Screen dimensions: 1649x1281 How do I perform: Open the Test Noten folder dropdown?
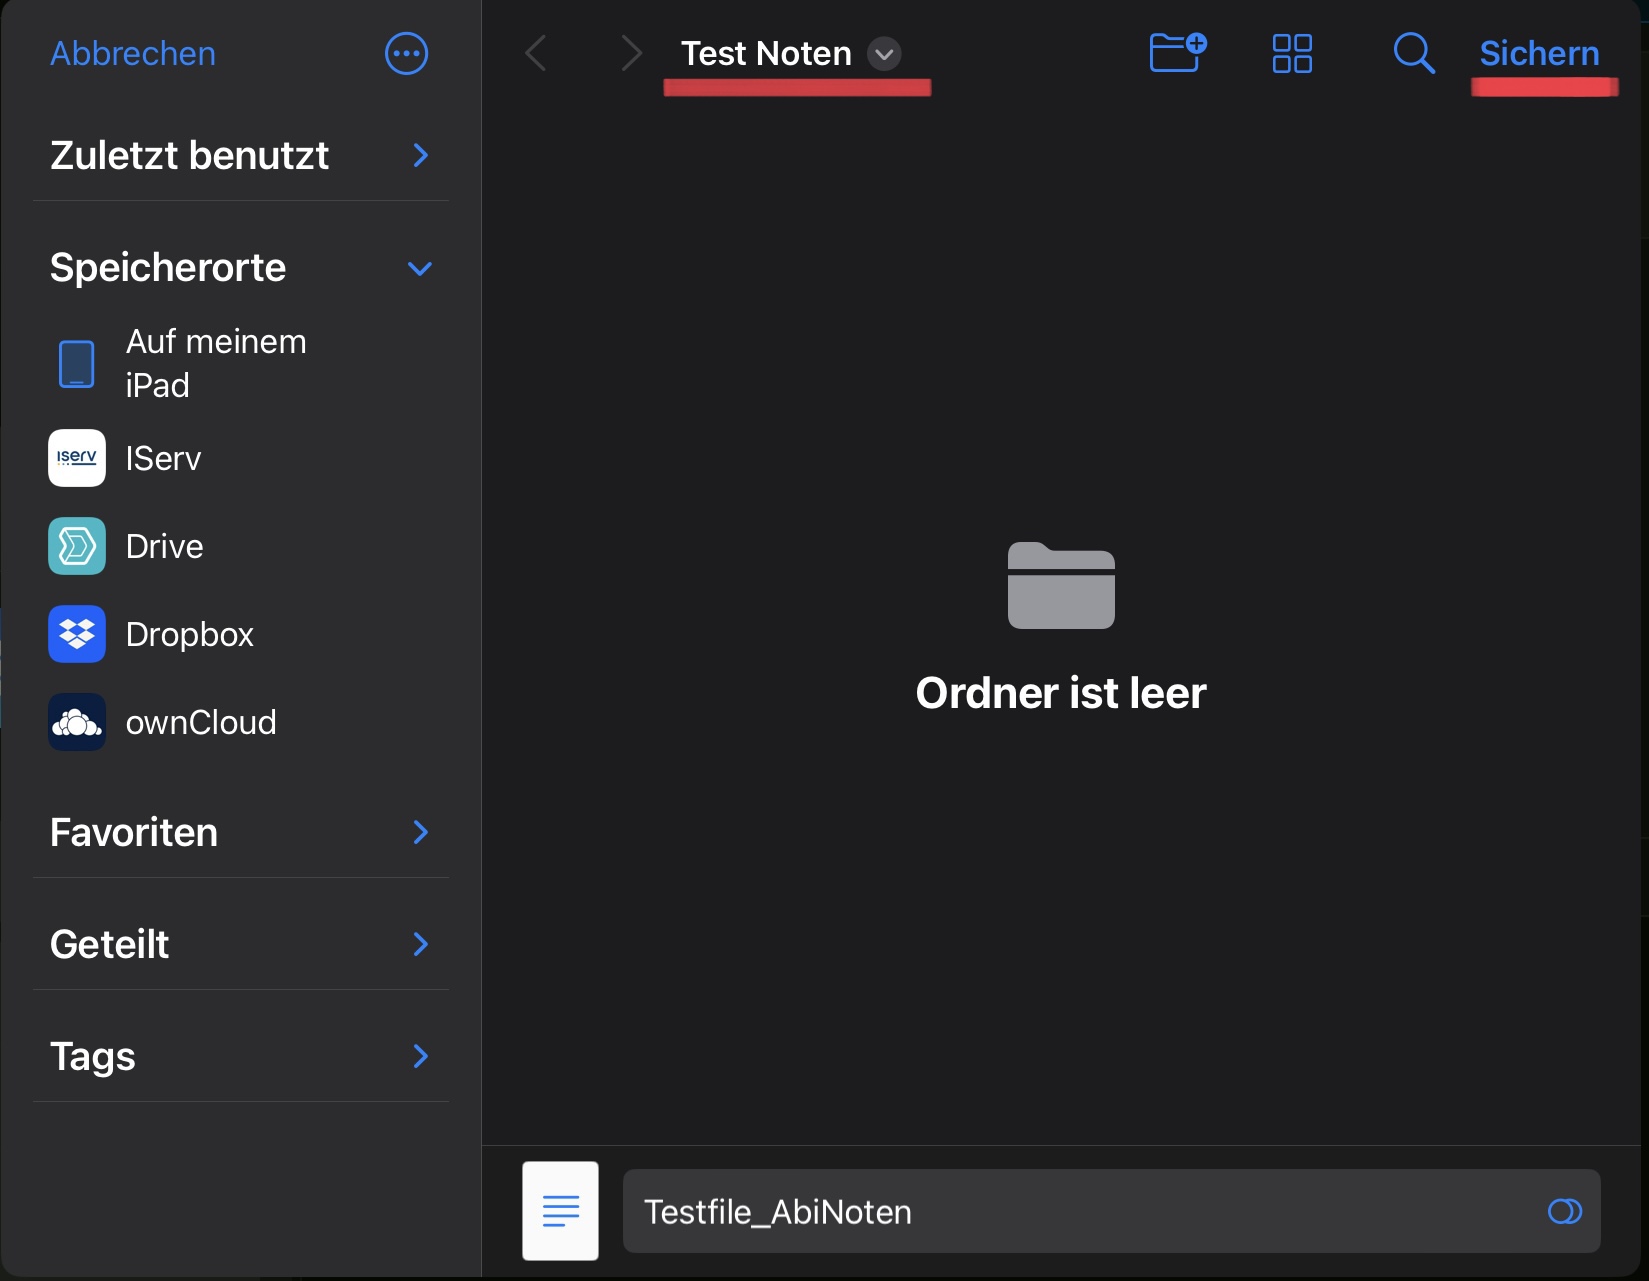[x=883, y=54]
